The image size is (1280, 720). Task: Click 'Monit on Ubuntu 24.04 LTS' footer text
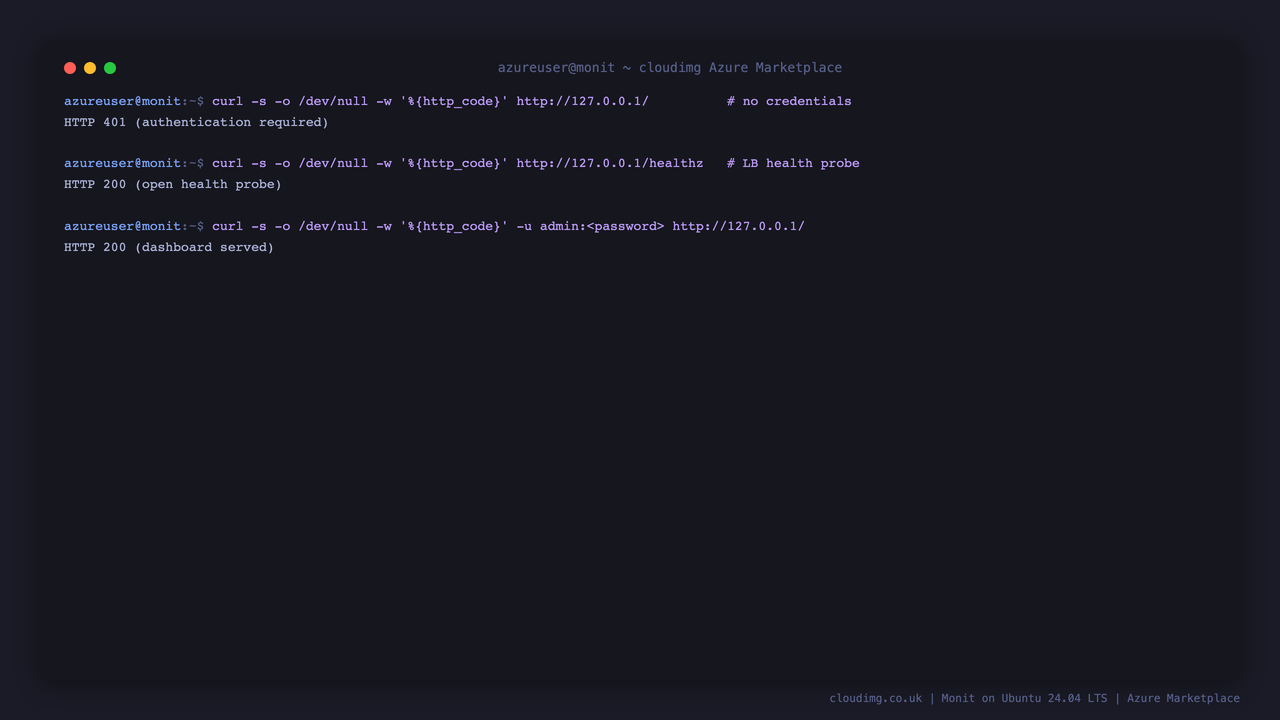coord(1024,698)
